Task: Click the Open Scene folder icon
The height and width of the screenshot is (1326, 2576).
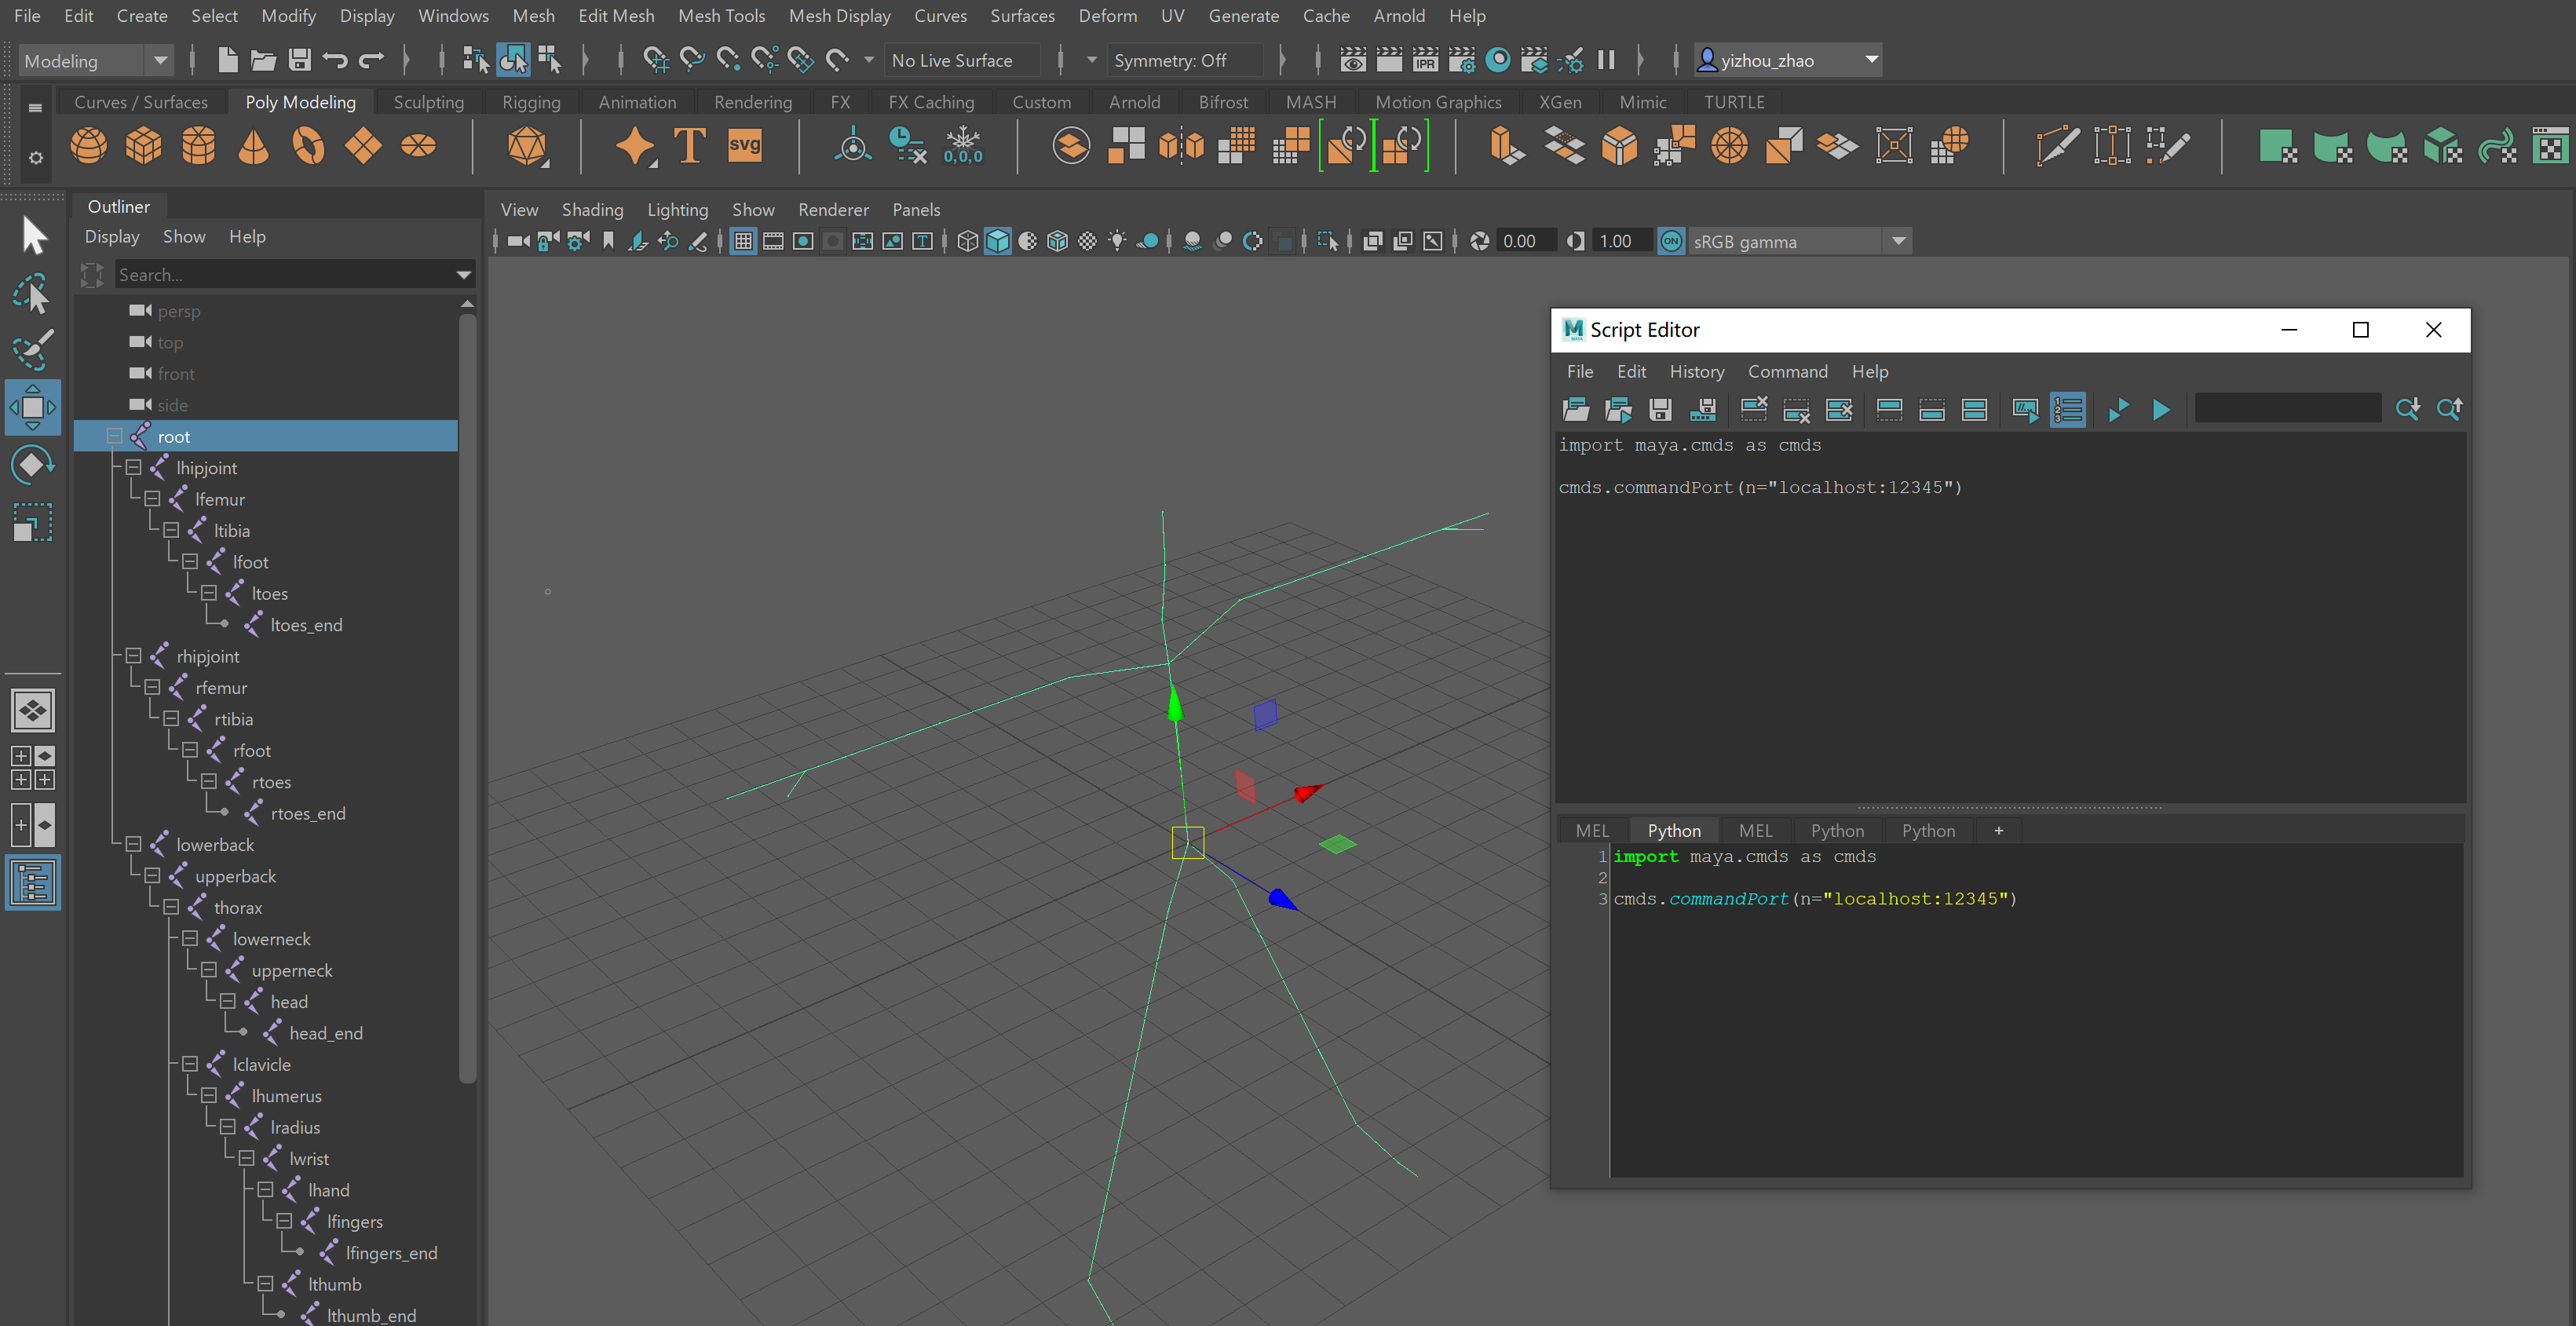Action: [263, 60]
